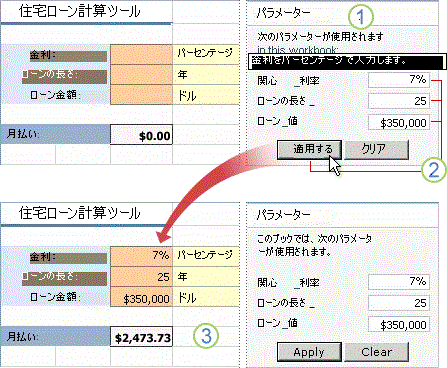
Task: Click the 'in this workbook' text
Action: coord(297,50)
